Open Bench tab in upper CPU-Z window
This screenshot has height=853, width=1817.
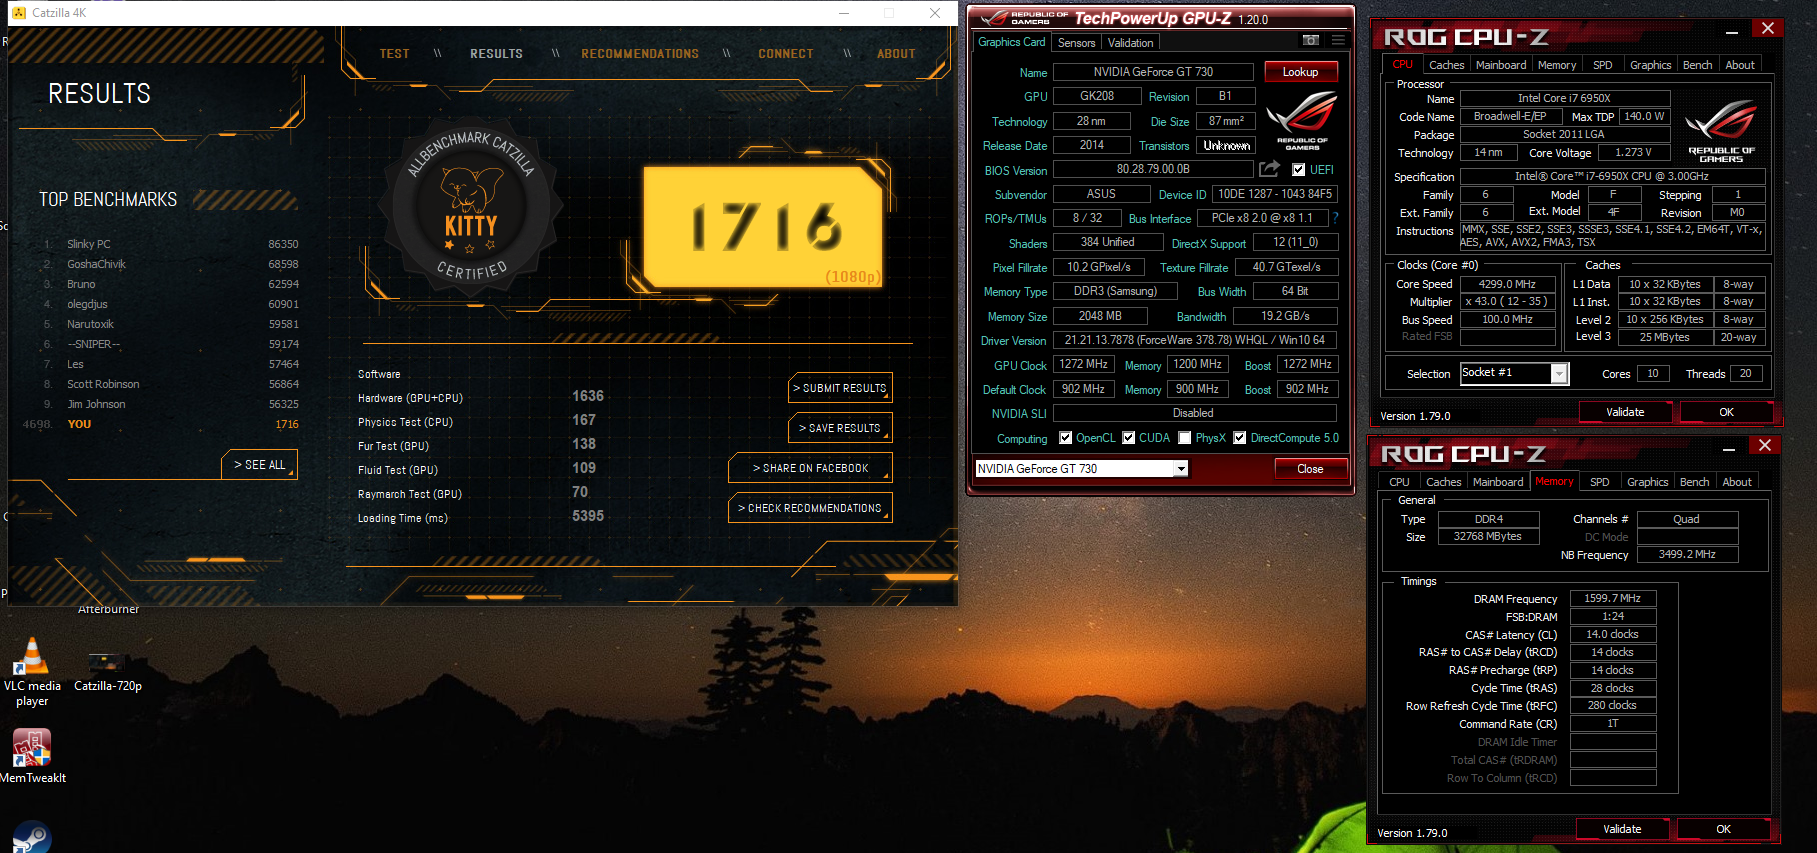click(1697, 65)
